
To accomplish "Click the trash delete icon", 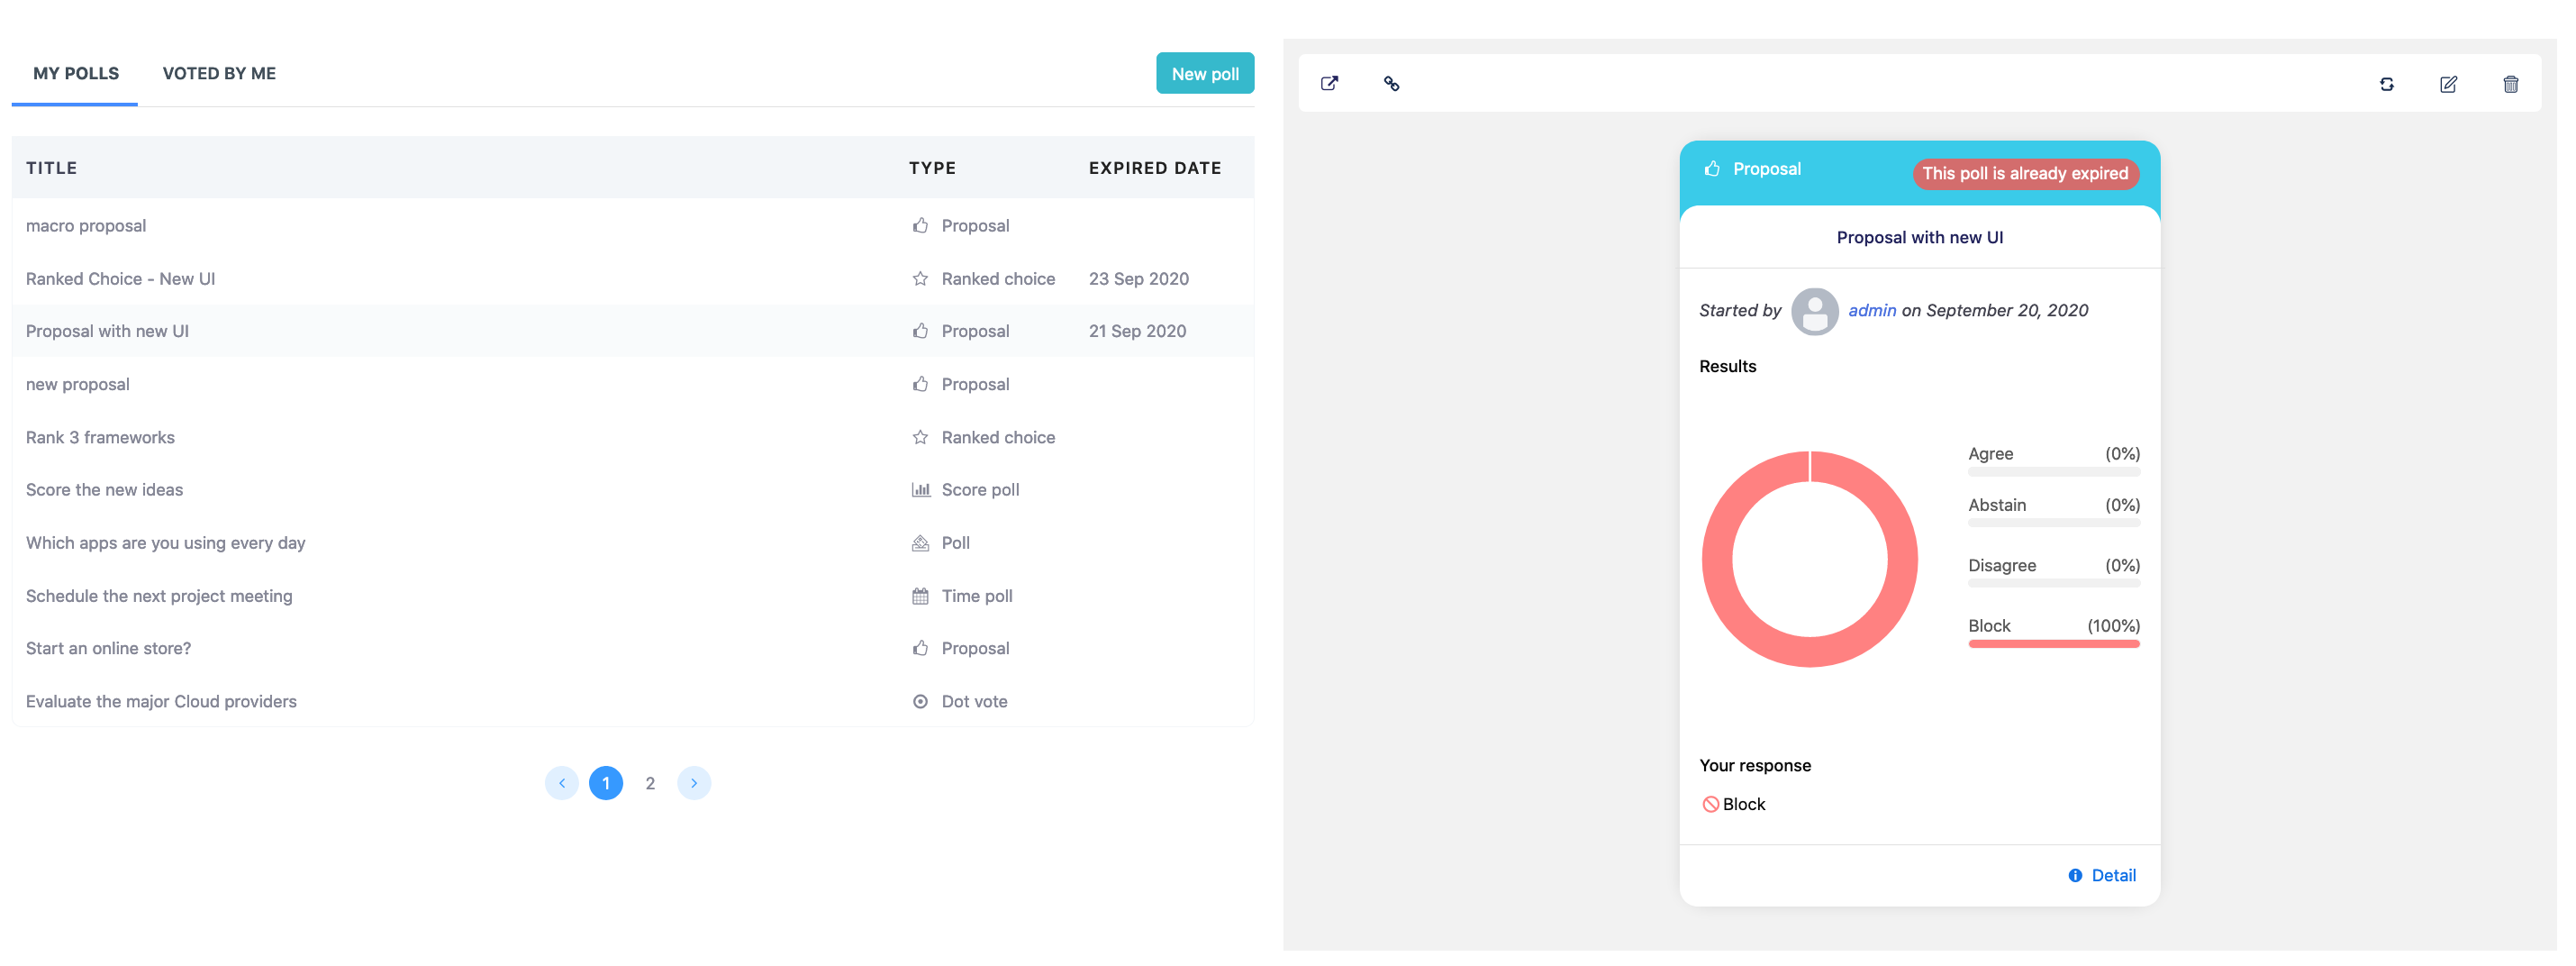I will [2510, 85].
